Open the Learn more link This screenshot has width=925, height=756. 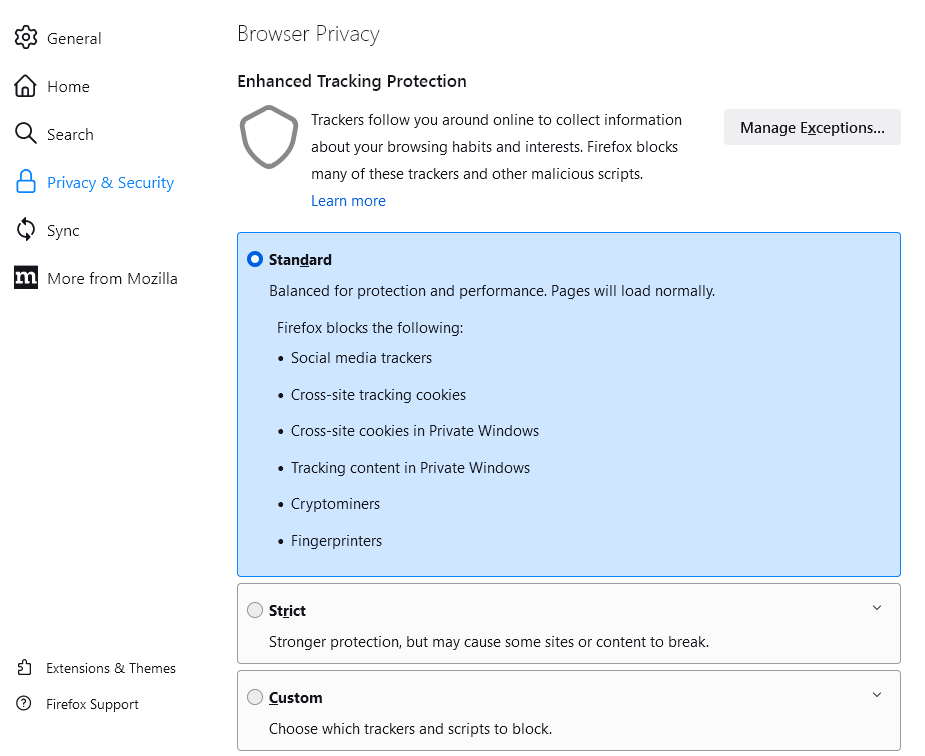point(348,201)
